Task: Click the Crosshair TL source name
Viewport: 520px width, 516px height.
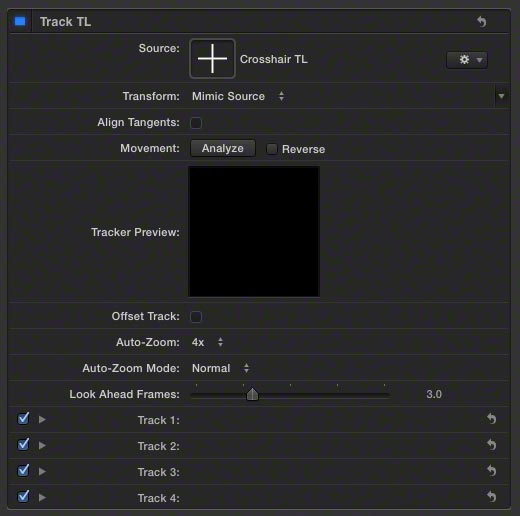Action: click(274, 59)
